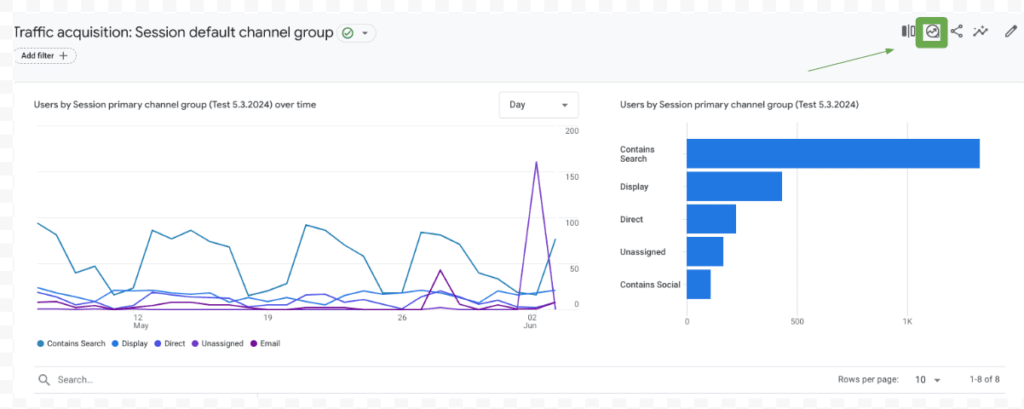Viewport: 1024px width, 409px height.
Task: Open the Insights sparkline icon
Action: click(x=981, y=32)
